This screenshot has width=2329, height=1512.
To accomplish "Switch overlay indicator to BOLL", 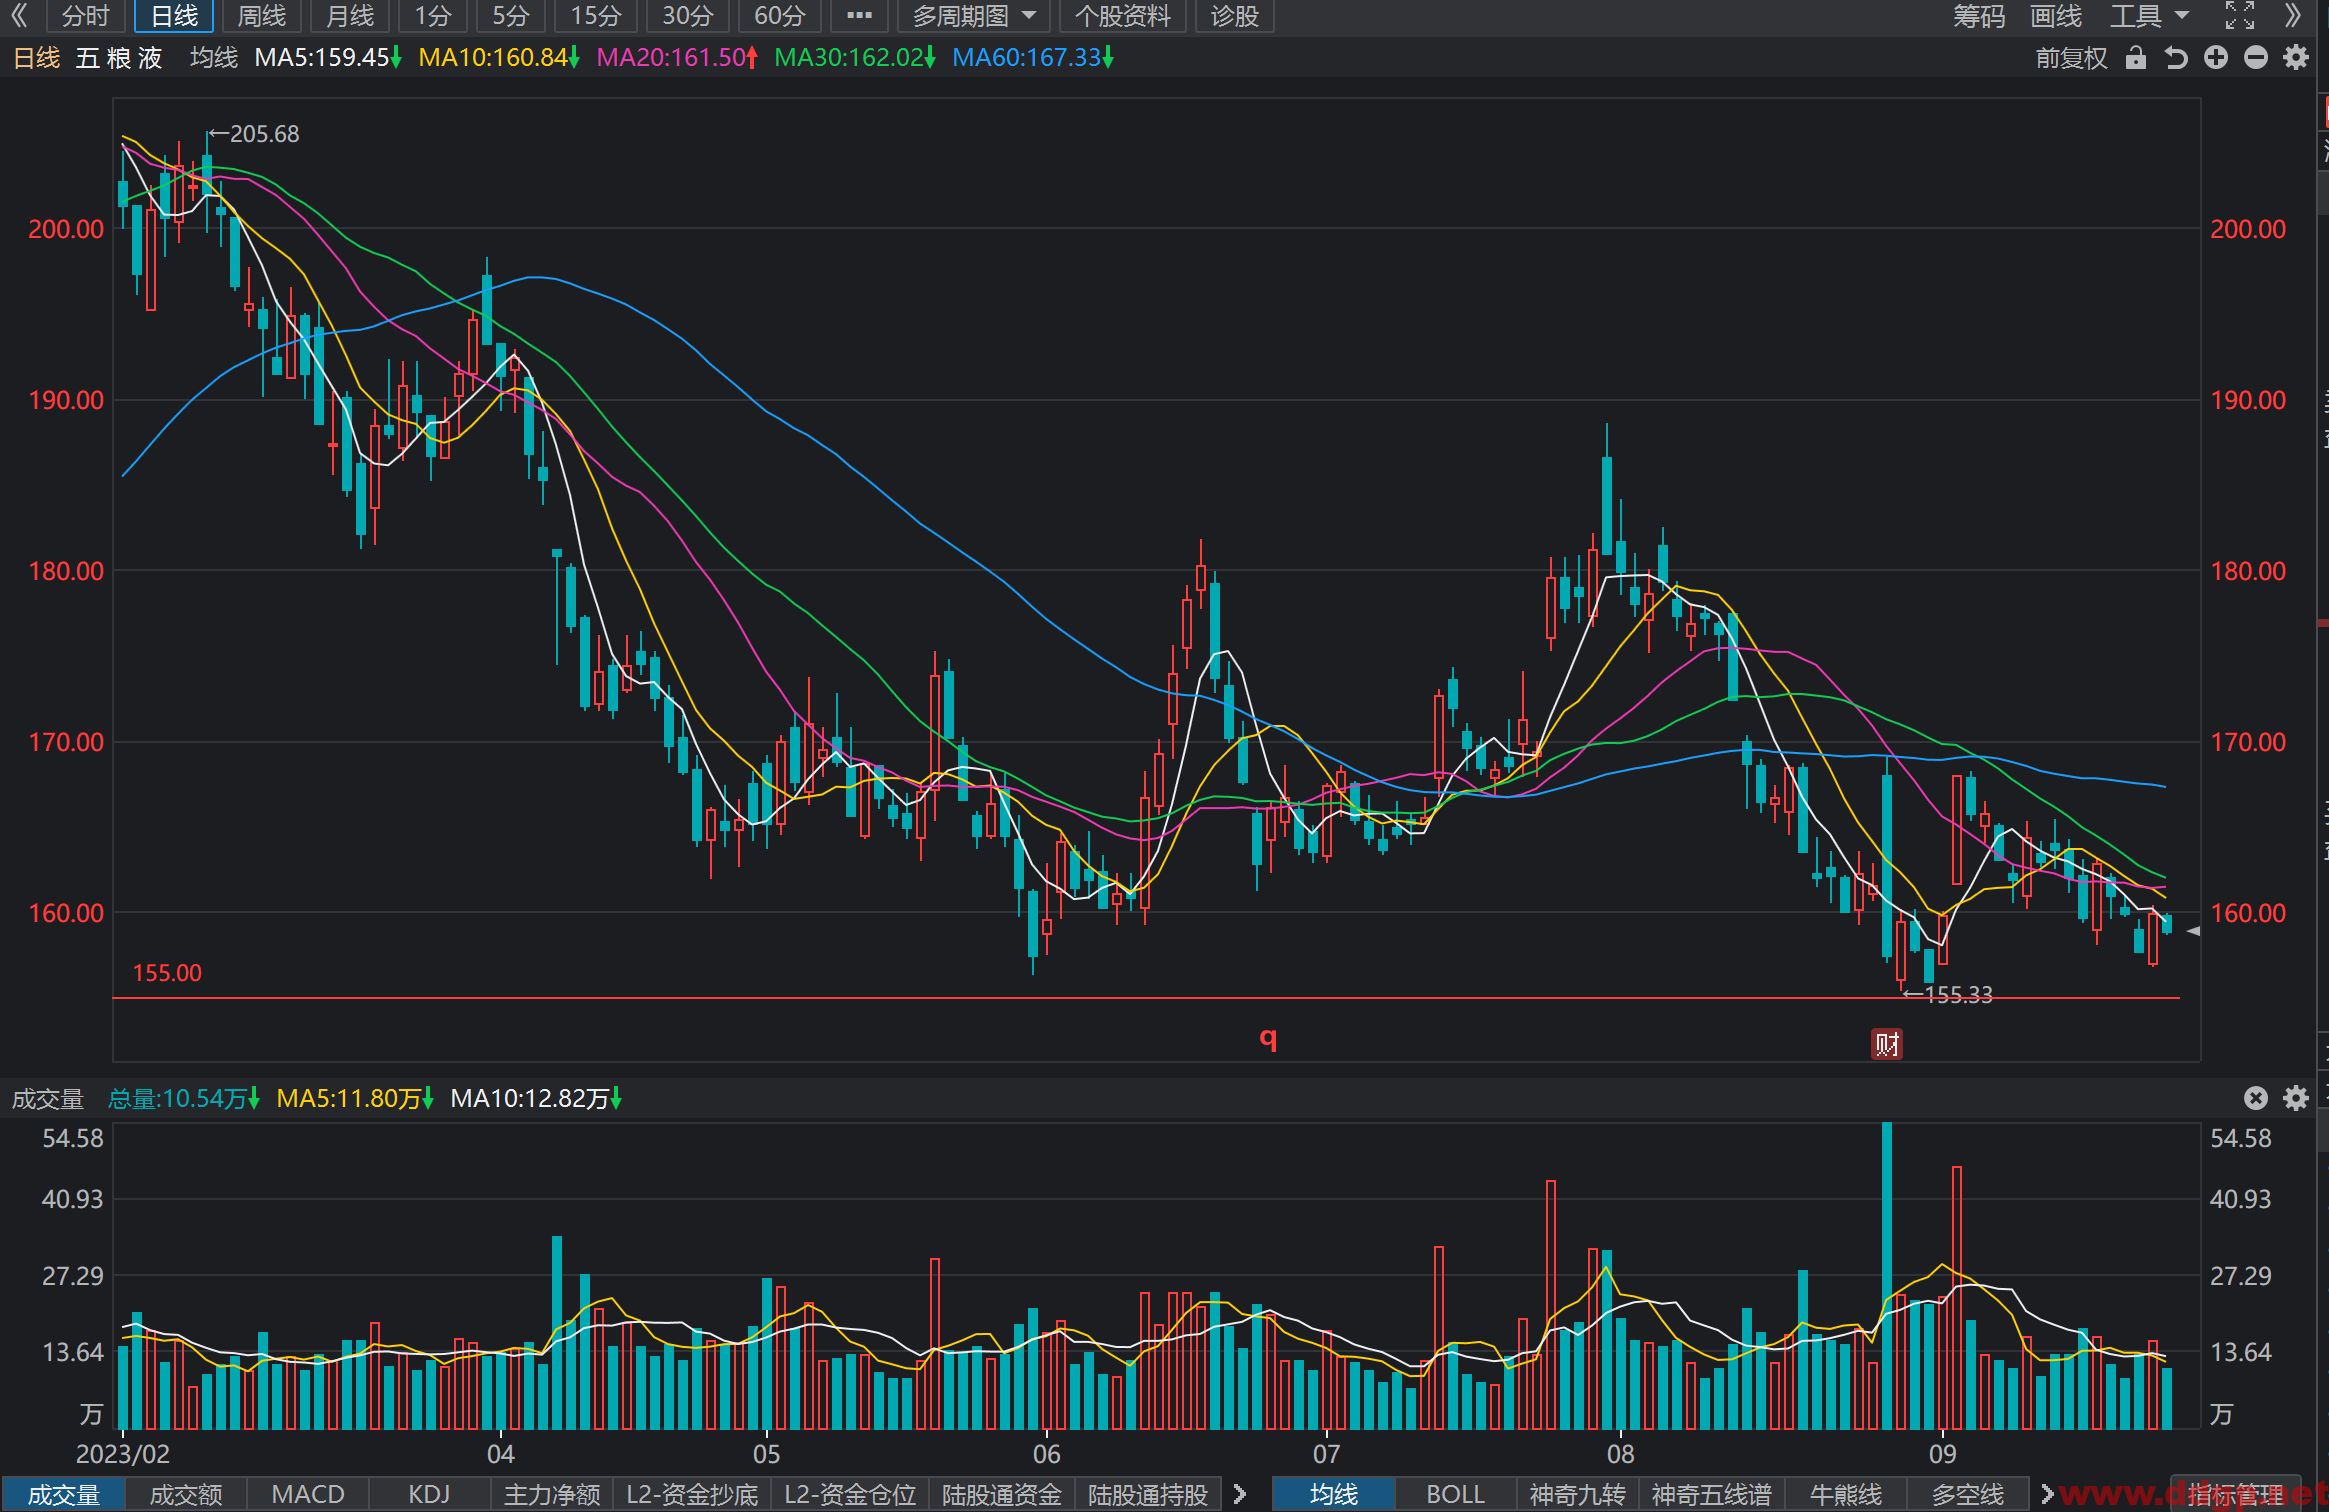I will pos(1455,1494).
